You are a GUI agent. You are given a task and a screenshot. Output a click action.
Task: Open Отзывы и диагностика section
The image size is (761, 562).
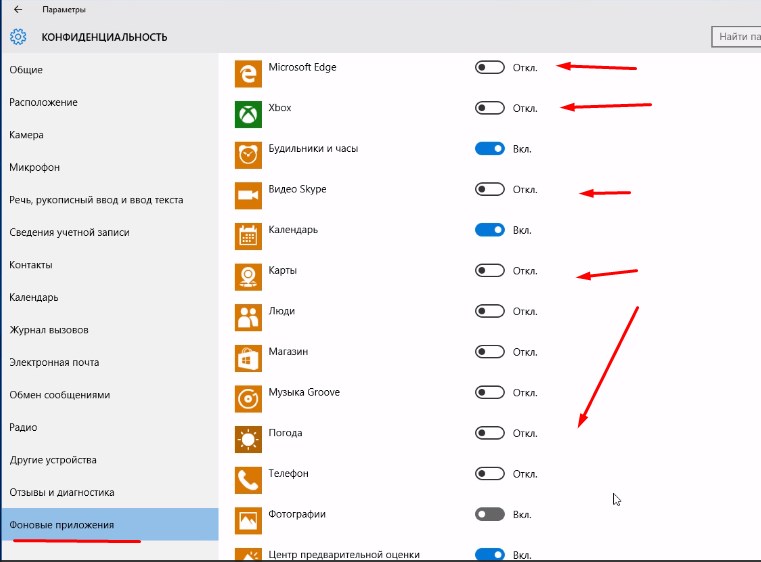(109, 492)
